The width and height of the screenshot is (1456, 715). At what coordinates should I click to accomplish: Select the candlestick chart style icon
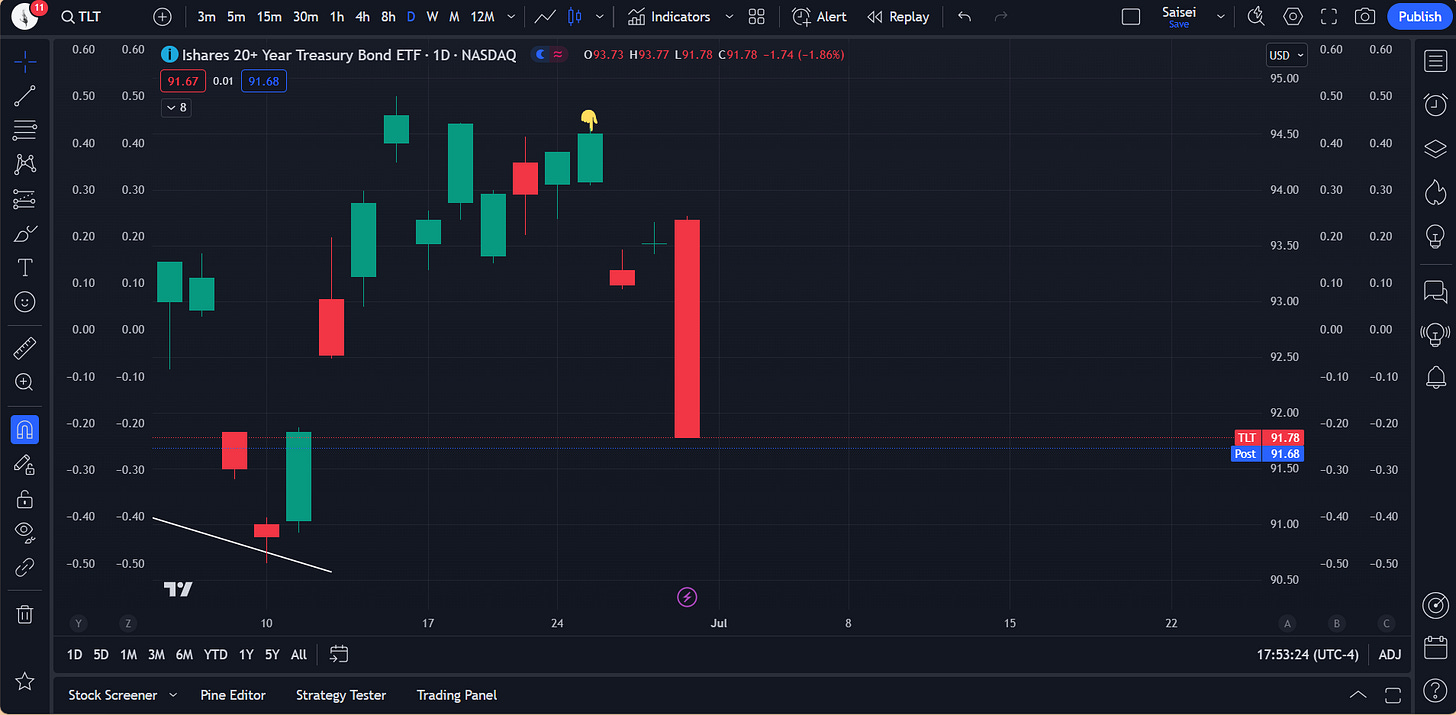pos(574,17)
